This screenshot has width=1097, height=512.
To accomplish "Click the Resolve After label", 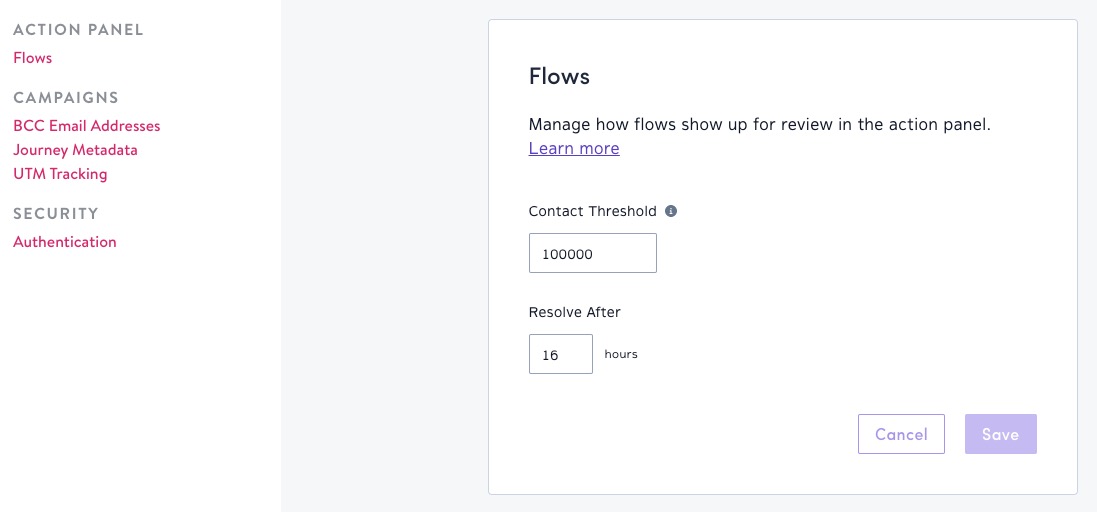I will pyautogui.click(x=574, y=312).
